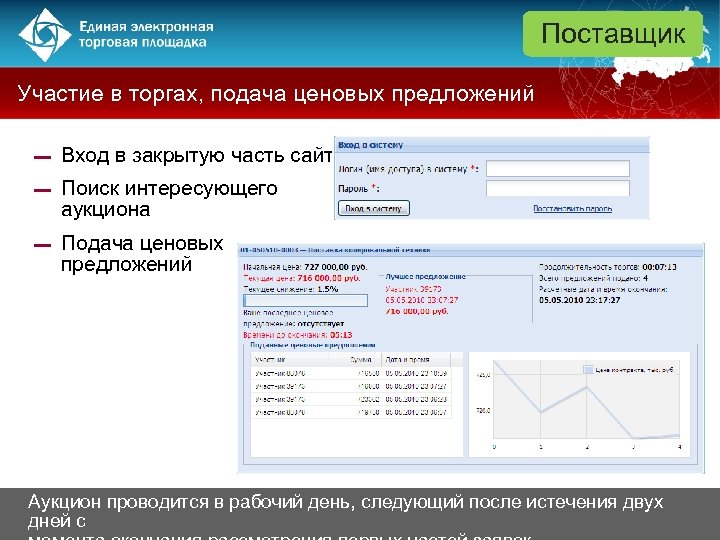
Task: Click 'Участие в торгах' slide heading
Action: [x=276, y=94]
